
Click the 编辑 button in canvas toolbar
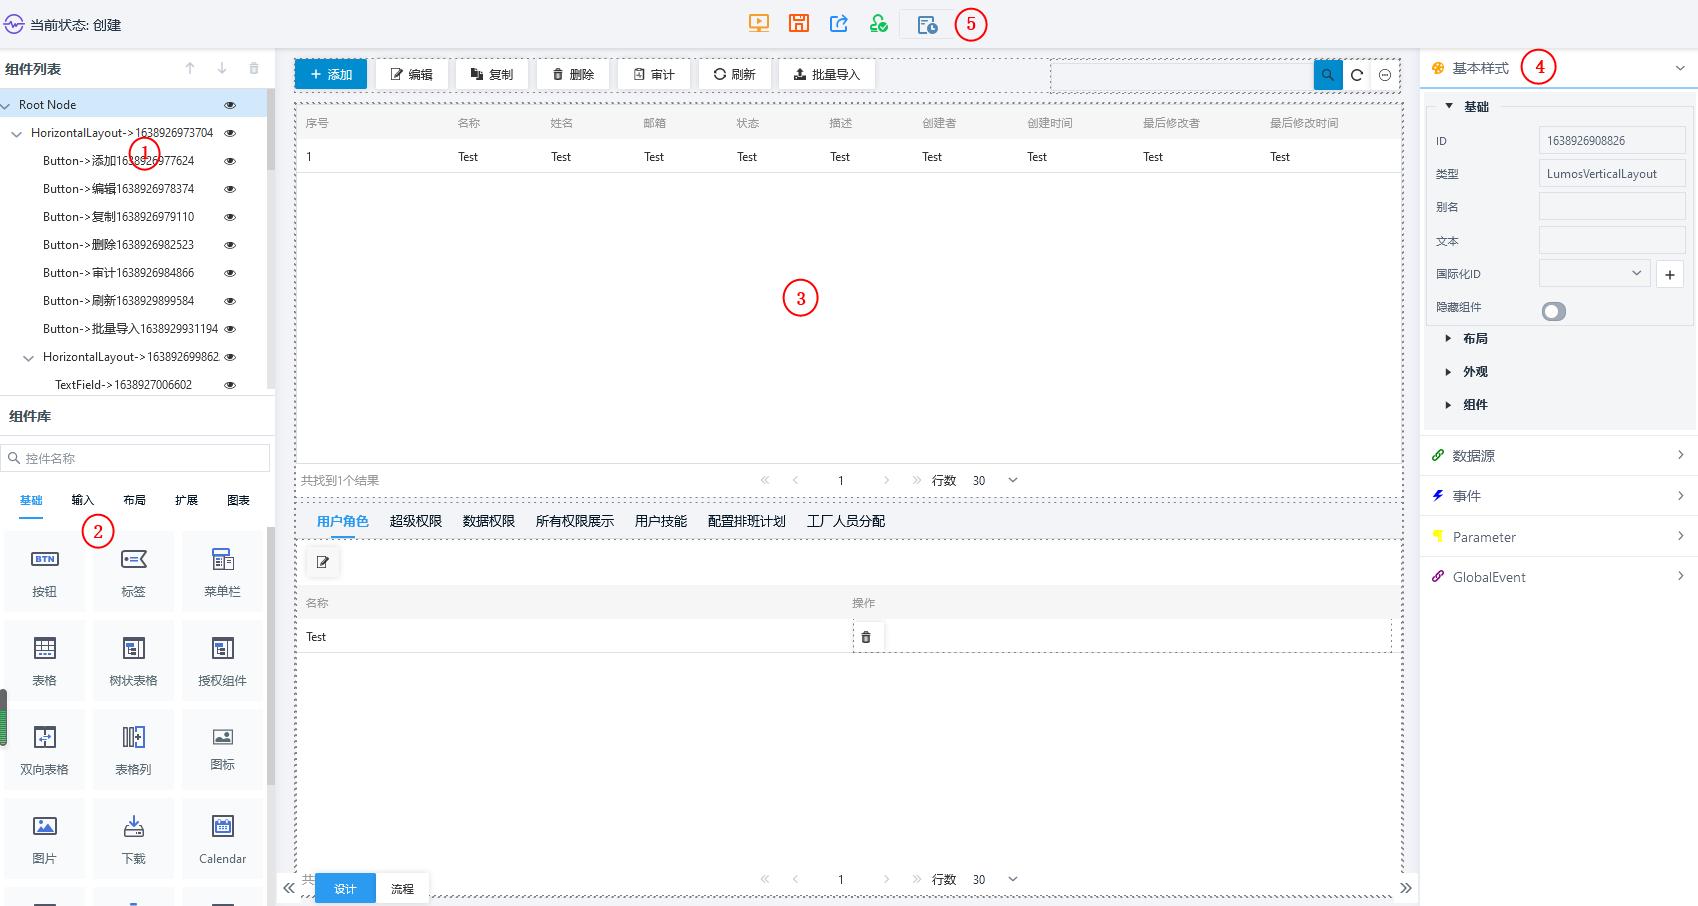coord(411,74)
